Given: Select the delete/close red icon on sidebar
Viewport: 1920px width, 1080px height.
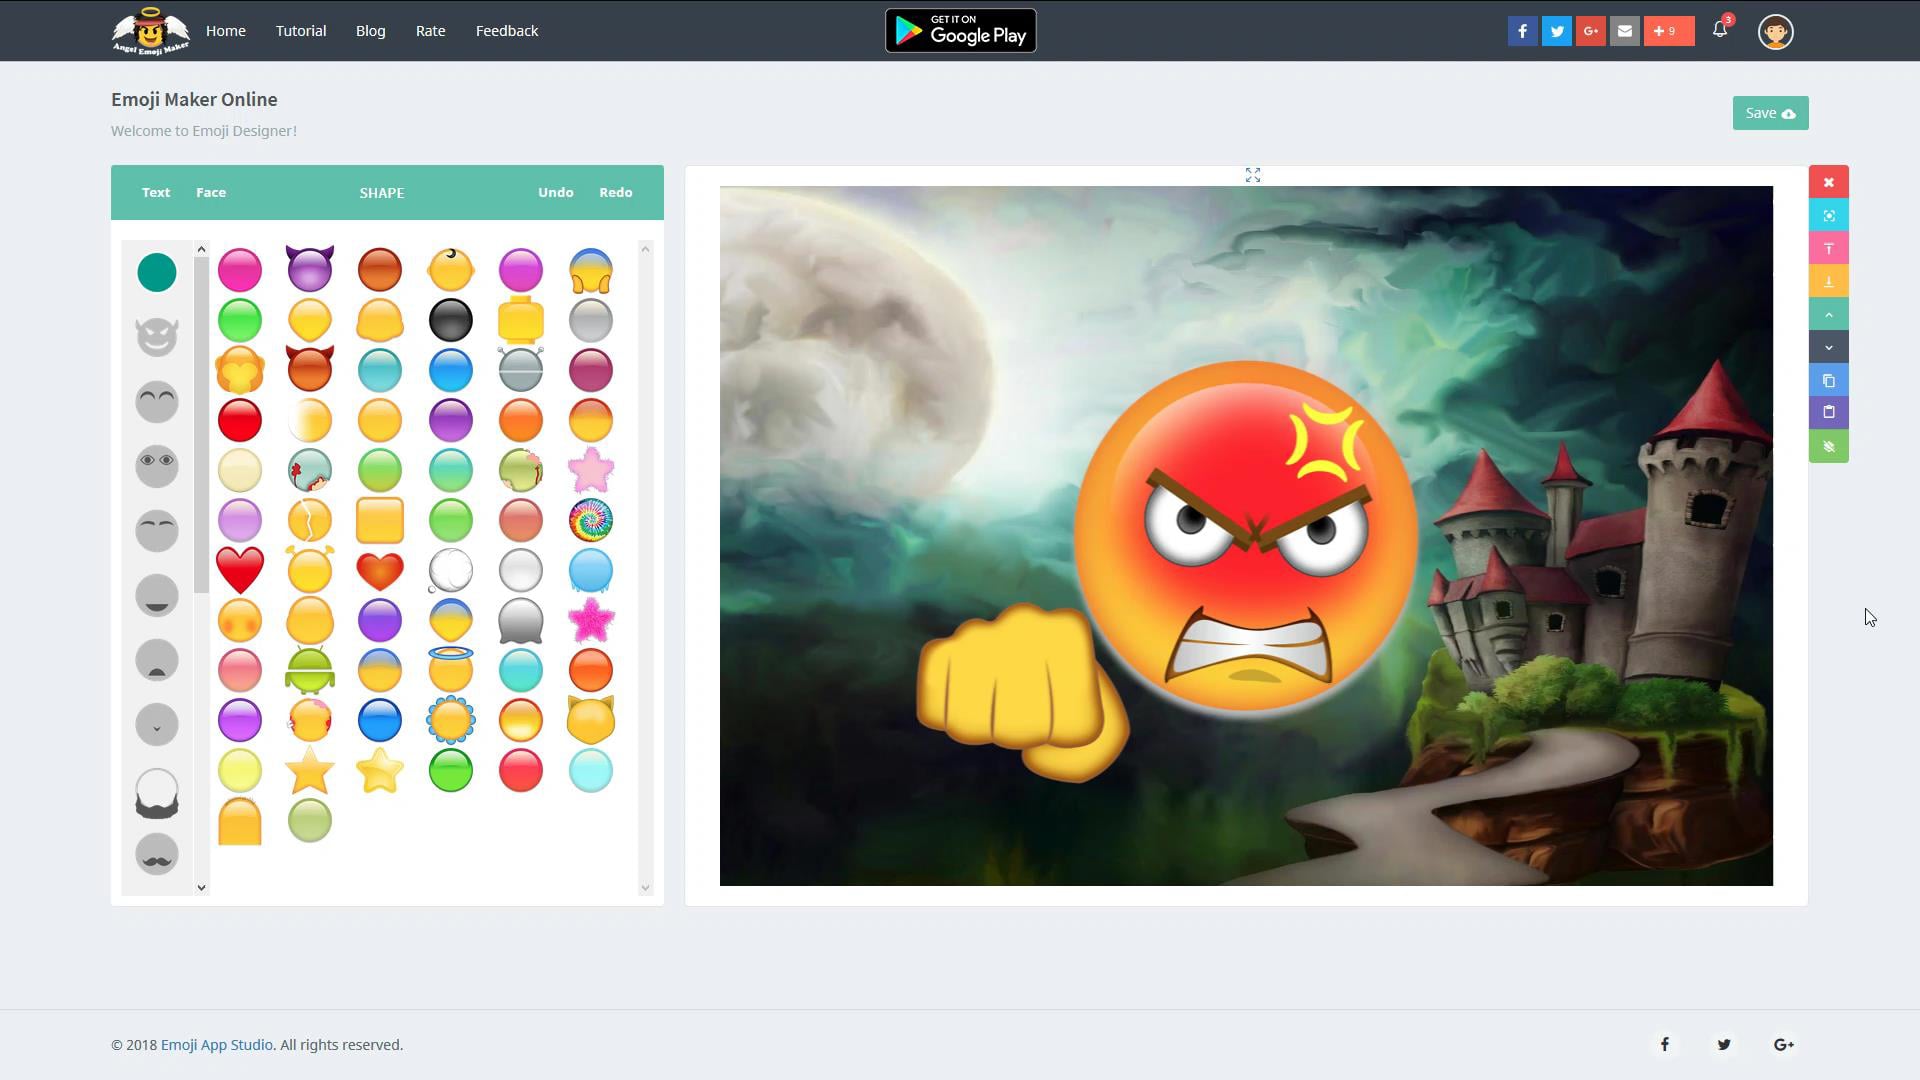Looking at the screenshot, I should click(x=1829, y=182).
